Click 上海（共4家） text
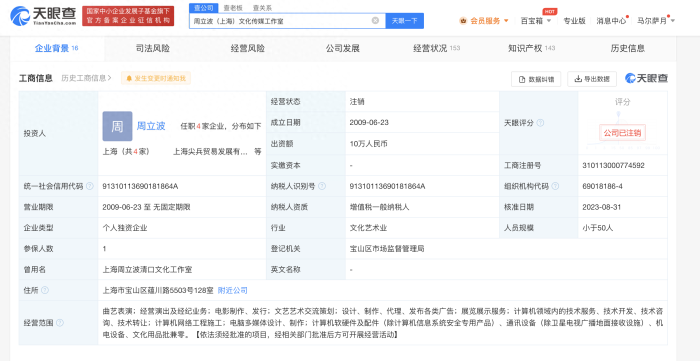Viewport: 700px width, 361px height. pos(126,152)
